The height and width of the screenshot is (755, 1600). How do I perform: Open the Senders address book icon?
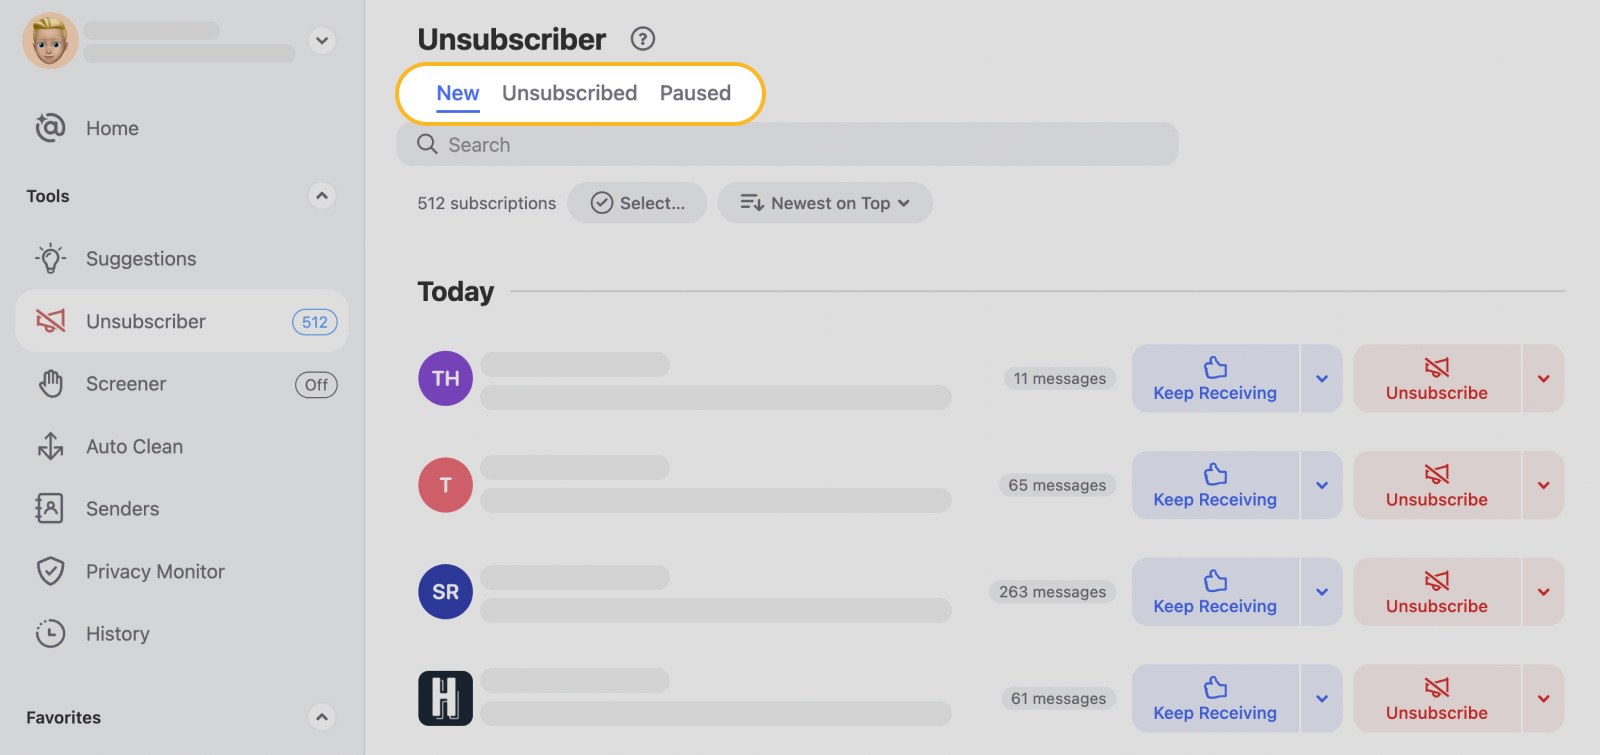tap(50, 508)
